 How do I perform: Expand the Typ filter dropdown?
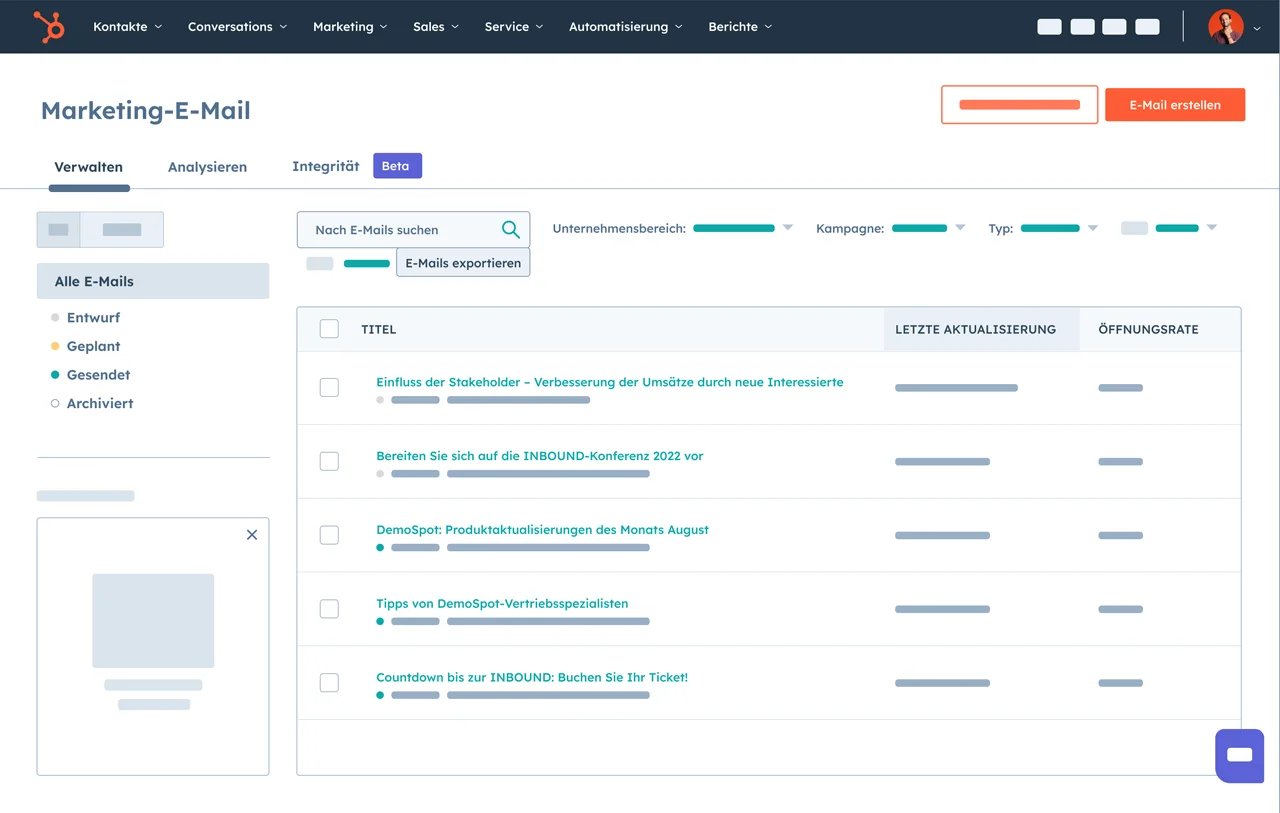click(1092, 228)
